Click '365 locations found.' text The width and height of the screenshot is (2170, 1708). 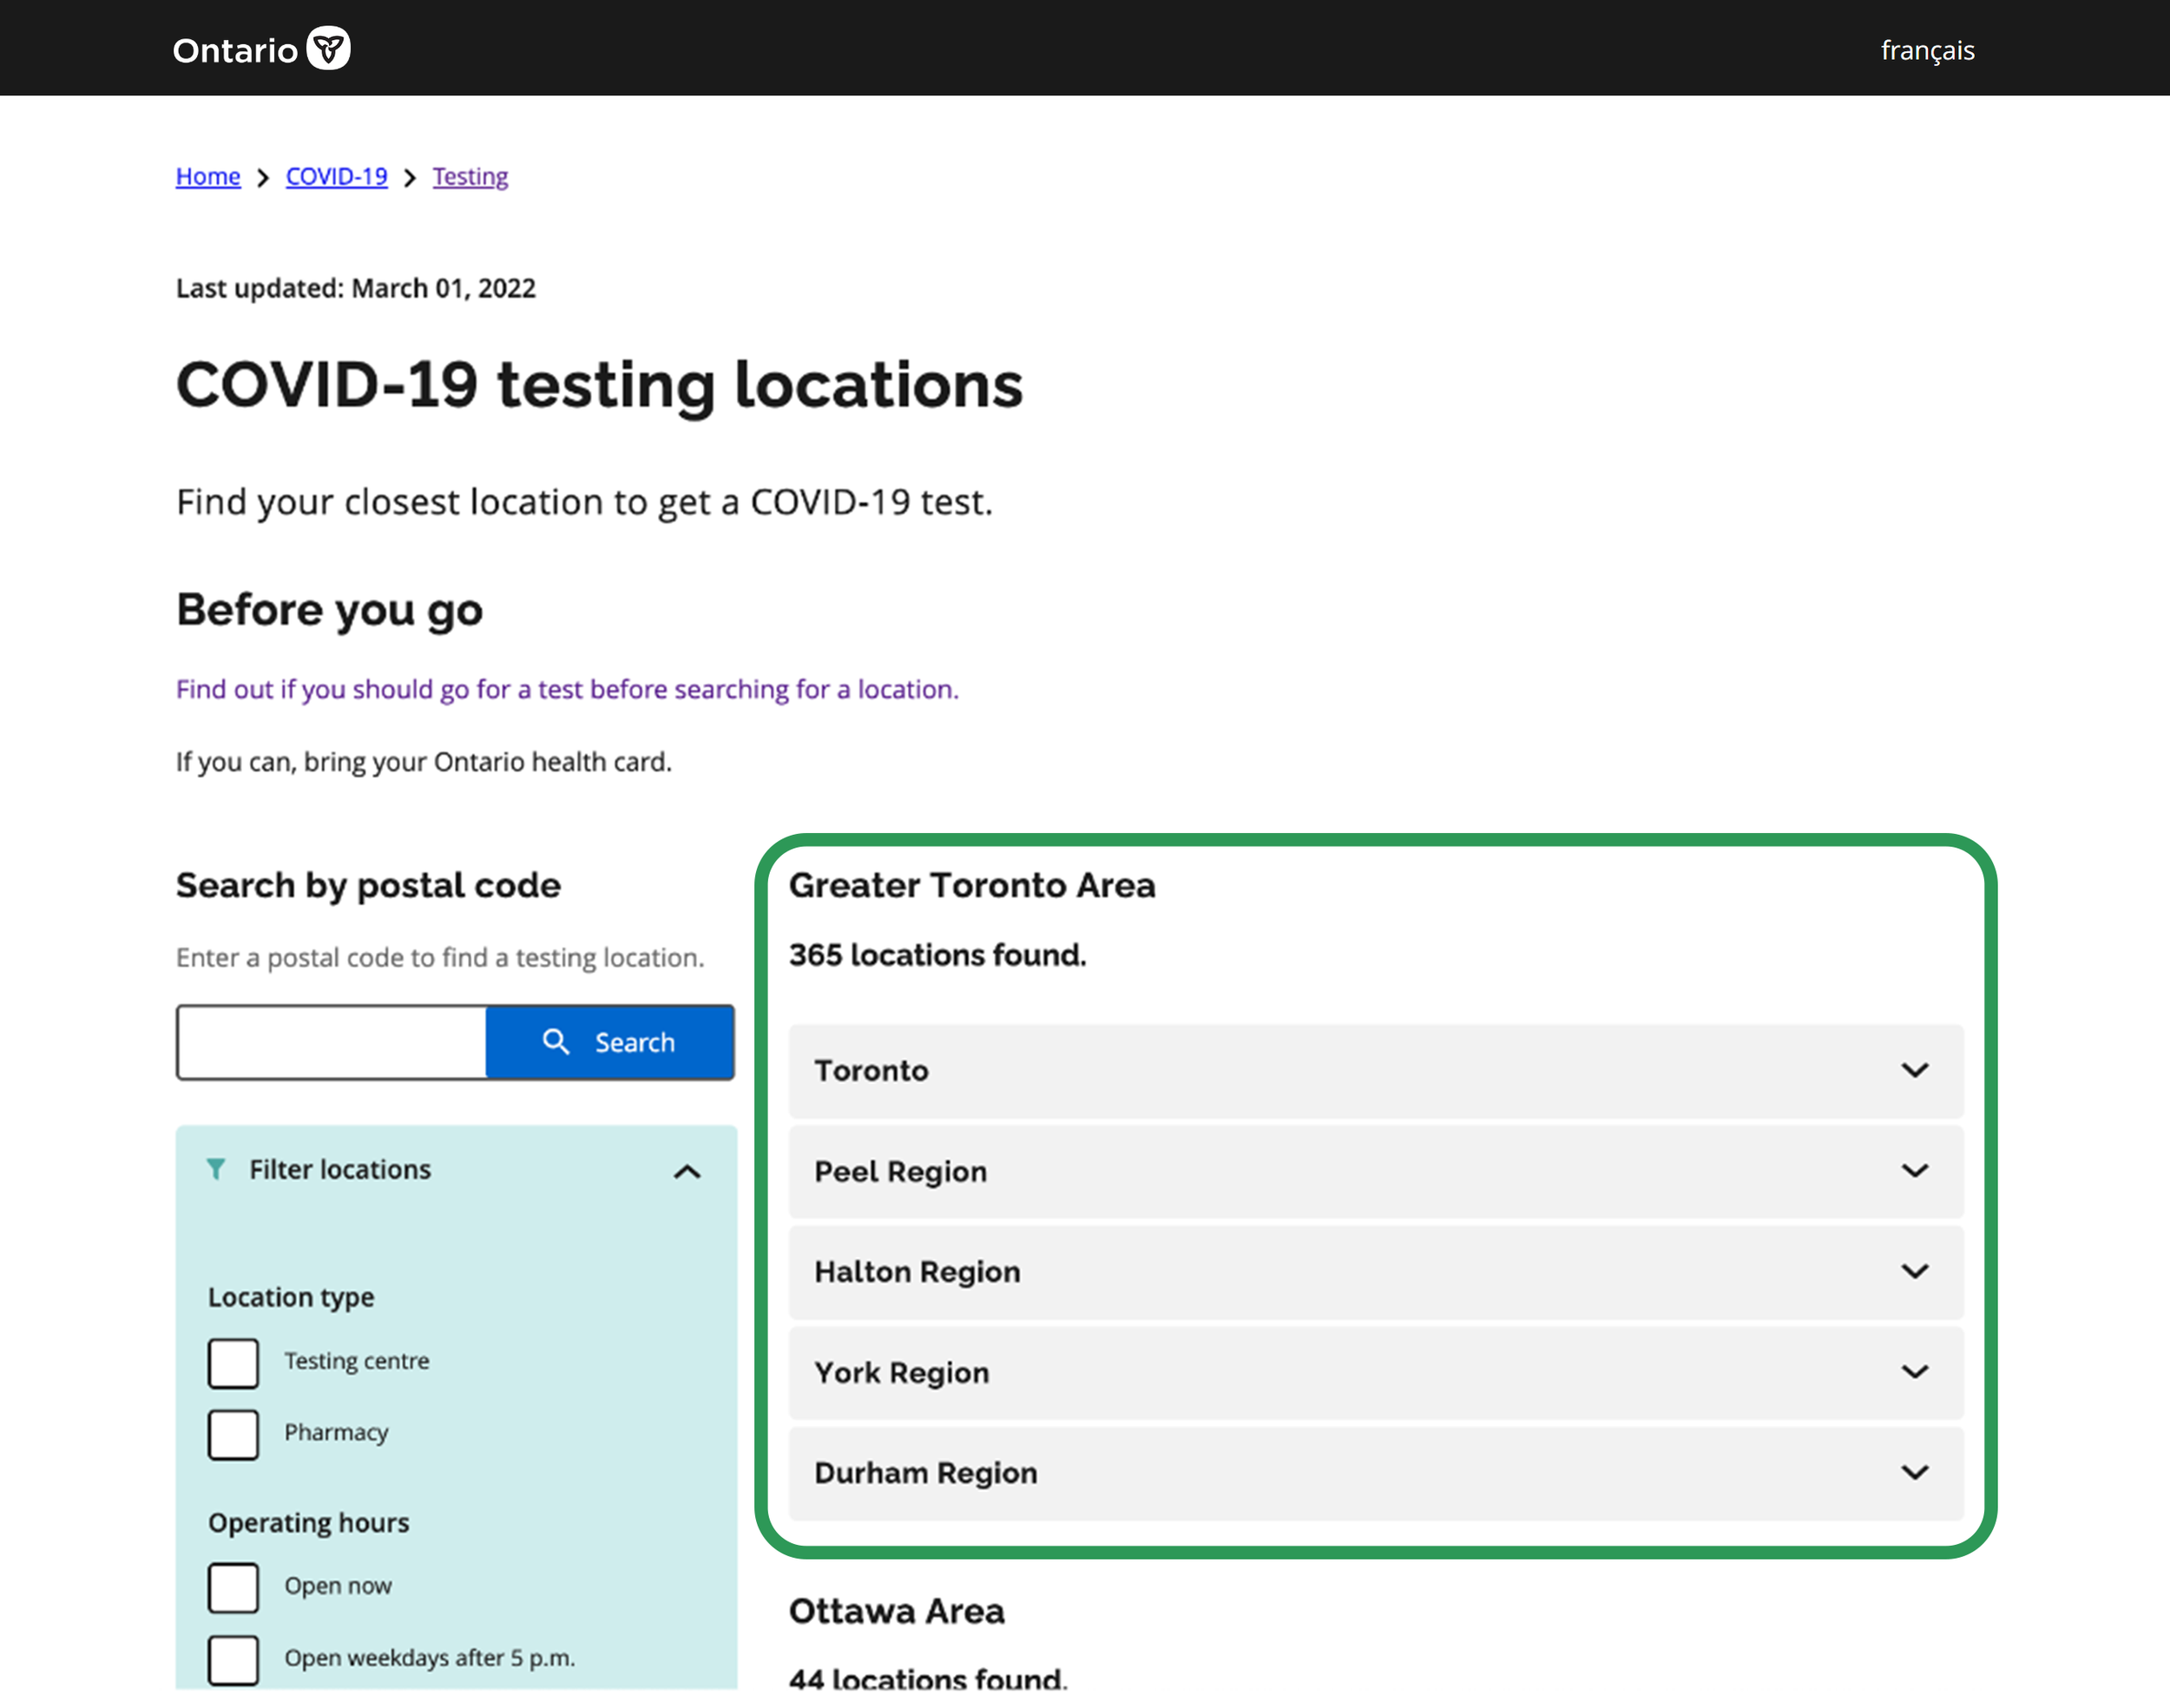tap(937, 955)
